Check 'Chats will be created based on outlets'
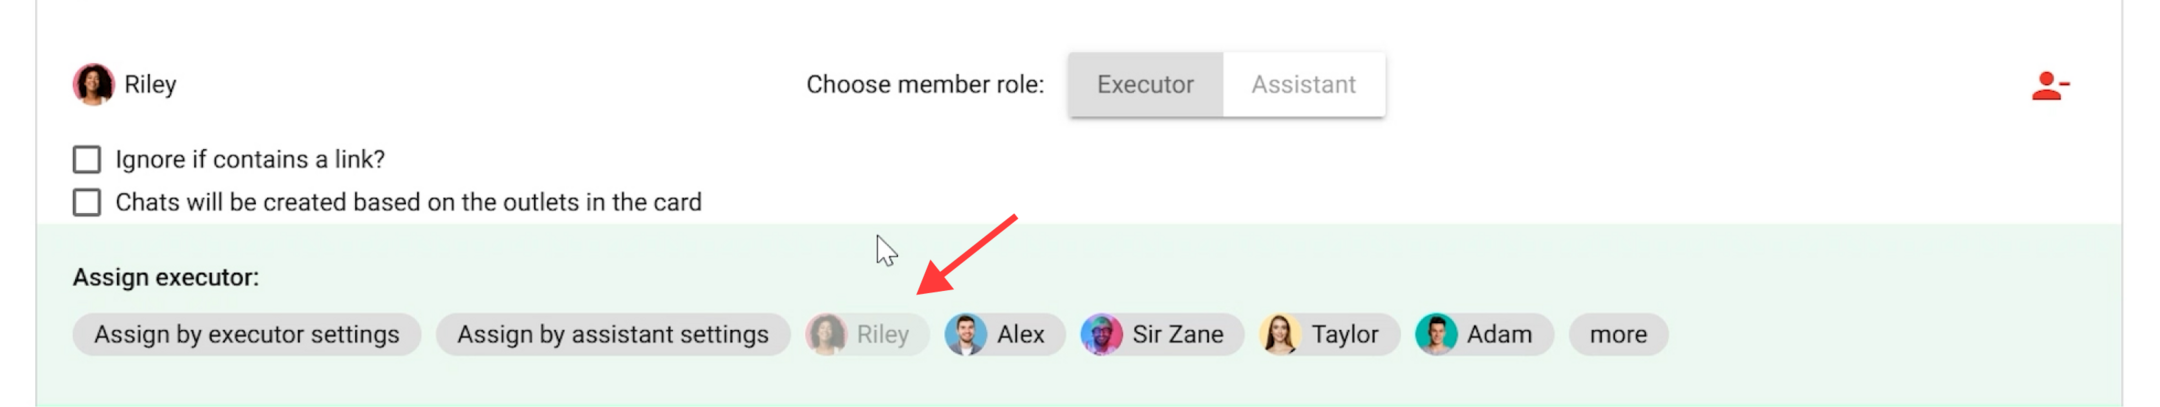The width and height of the screenshot is (2160, 407). (x=87, y=203)
